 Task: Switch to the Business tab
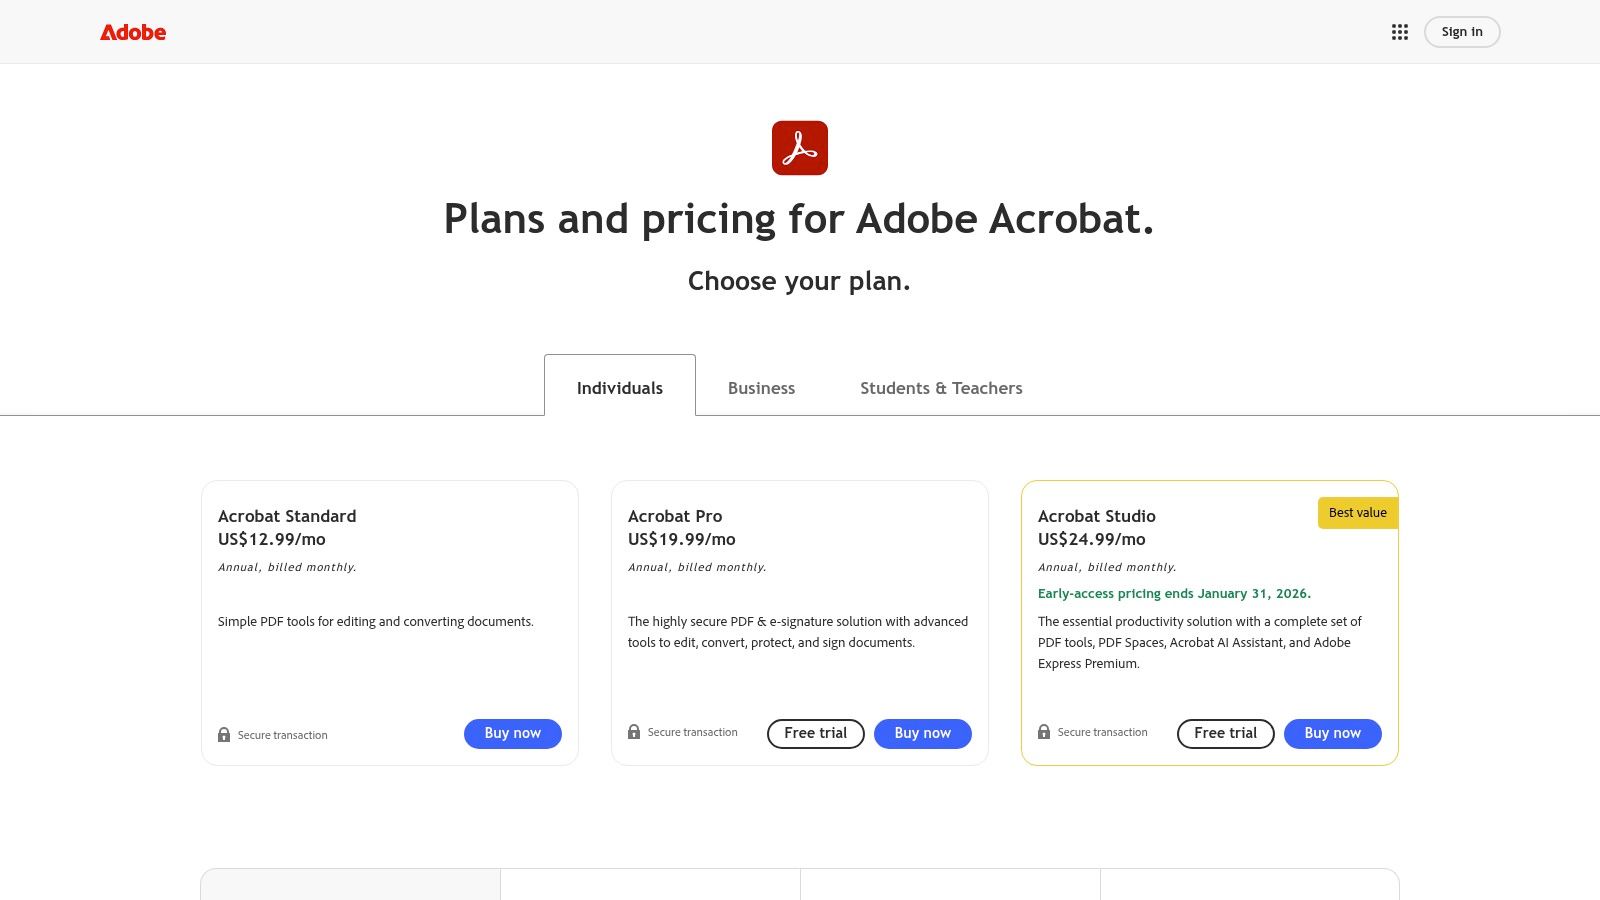761,388
